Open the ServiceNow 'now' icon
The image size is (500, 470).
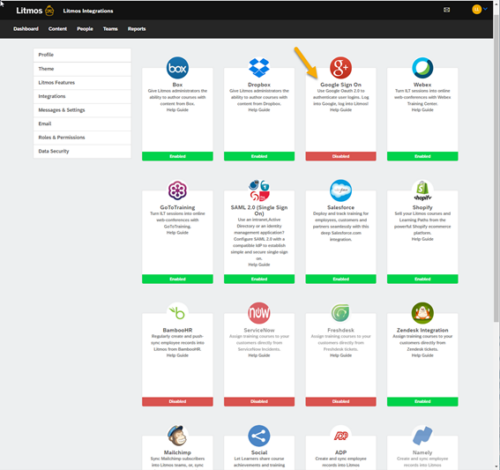259,313
